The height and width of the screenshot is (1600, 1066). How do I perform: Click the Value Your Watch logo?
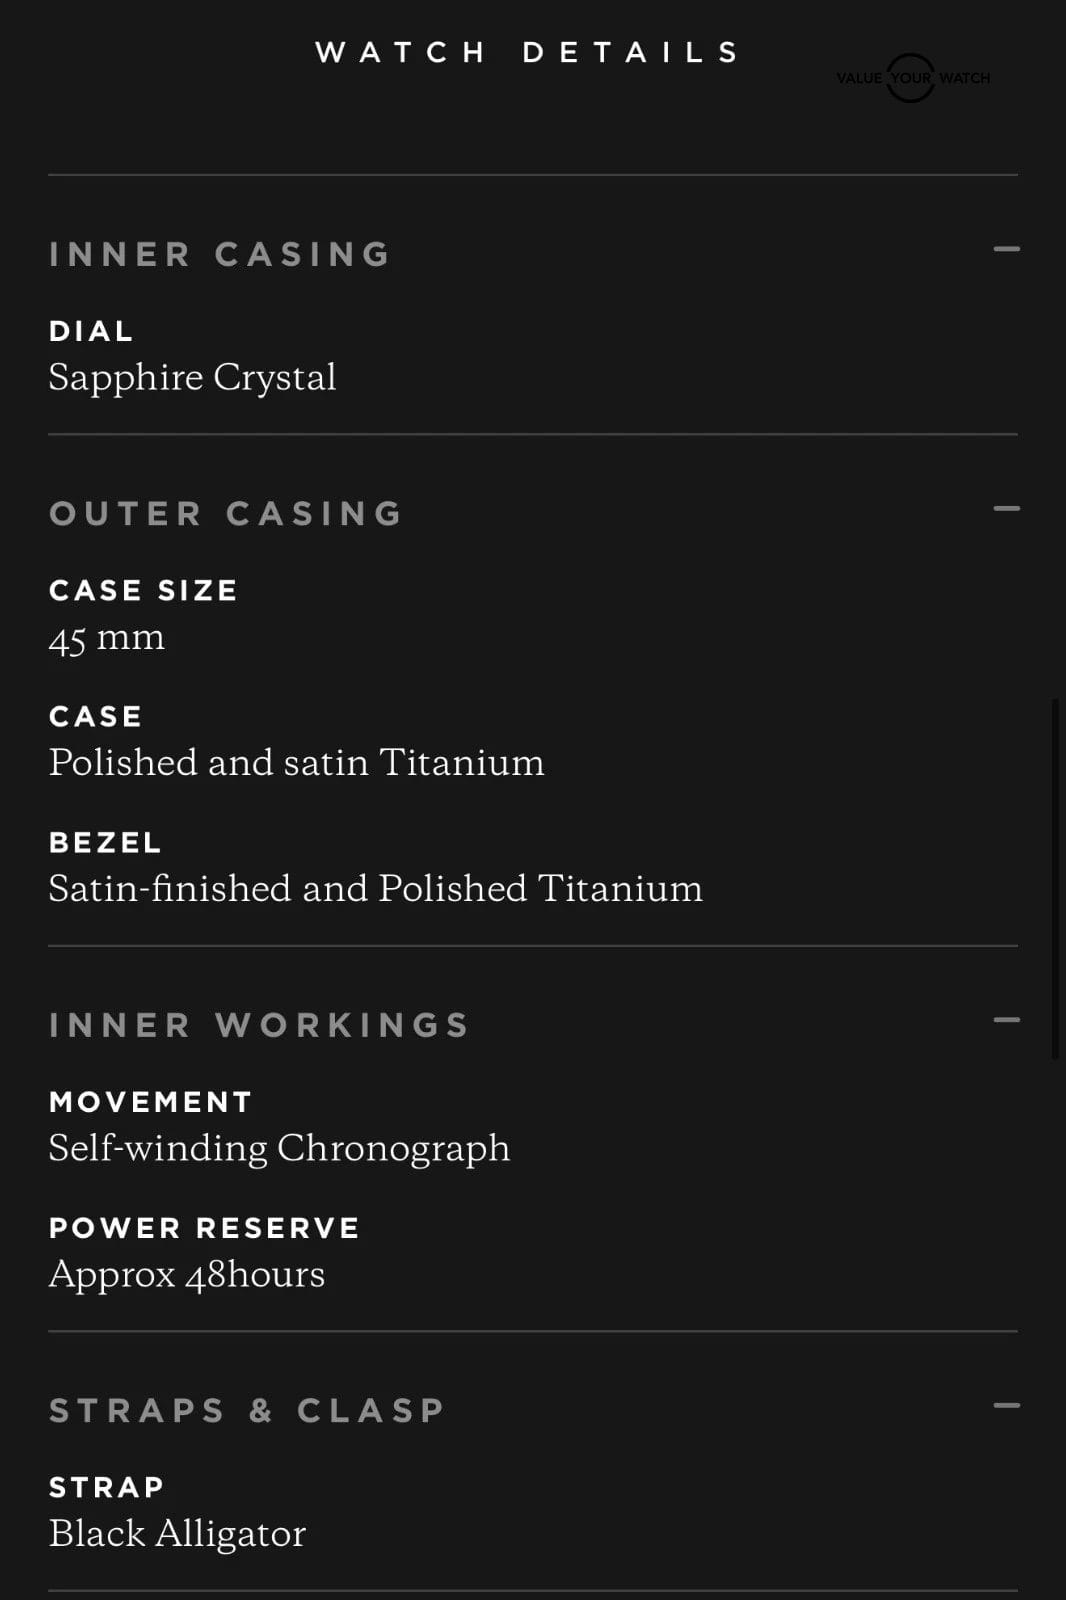tap(912, 78)
